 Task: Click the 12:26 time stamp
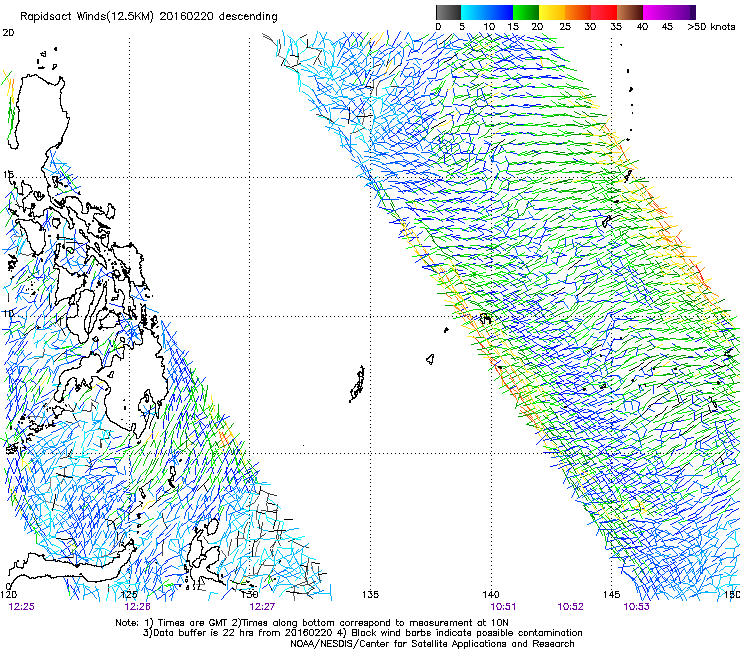[137, 607]
